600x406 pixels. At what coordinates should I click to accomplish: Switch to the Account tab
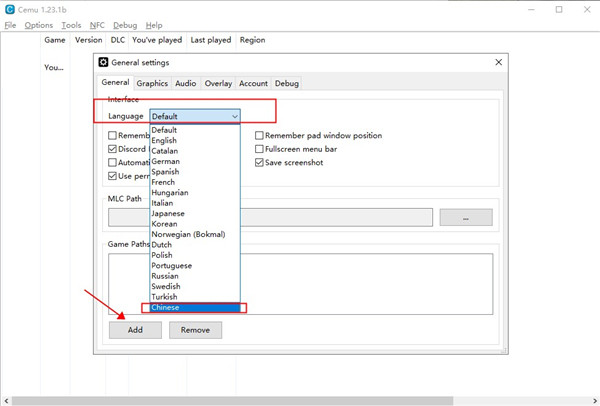tap(253, 83)
